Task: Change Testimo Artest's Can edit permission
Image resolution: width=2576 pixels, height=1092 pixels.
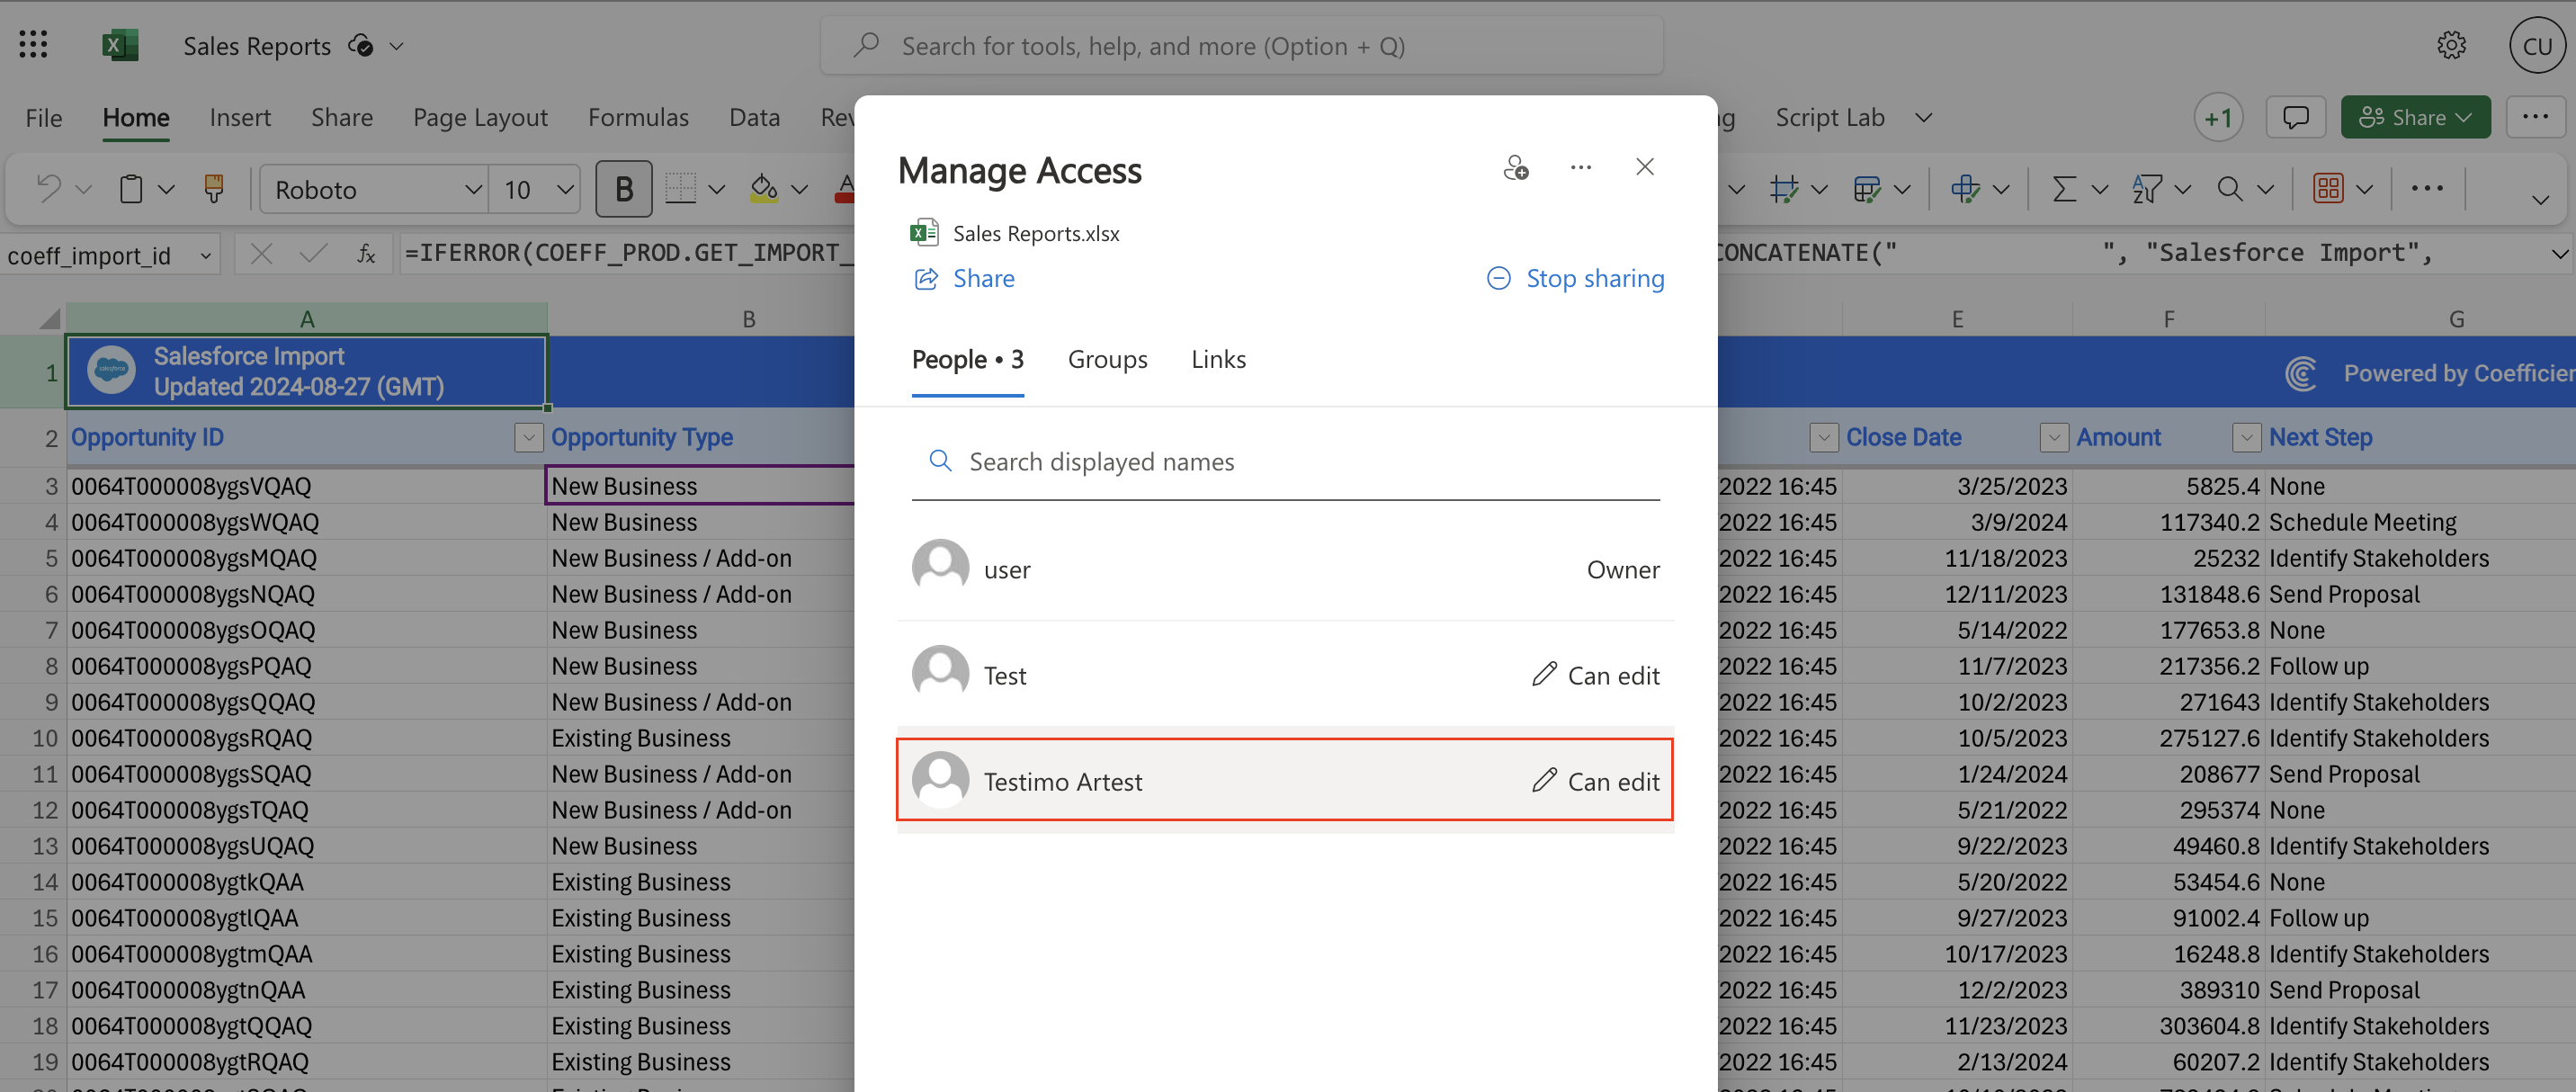Action: click(x=1595, y=782)
